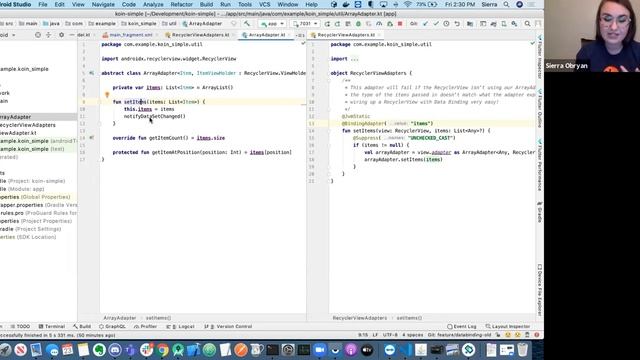
Task: Open the Version Control tool window
Action: click(x=229, y=327)
